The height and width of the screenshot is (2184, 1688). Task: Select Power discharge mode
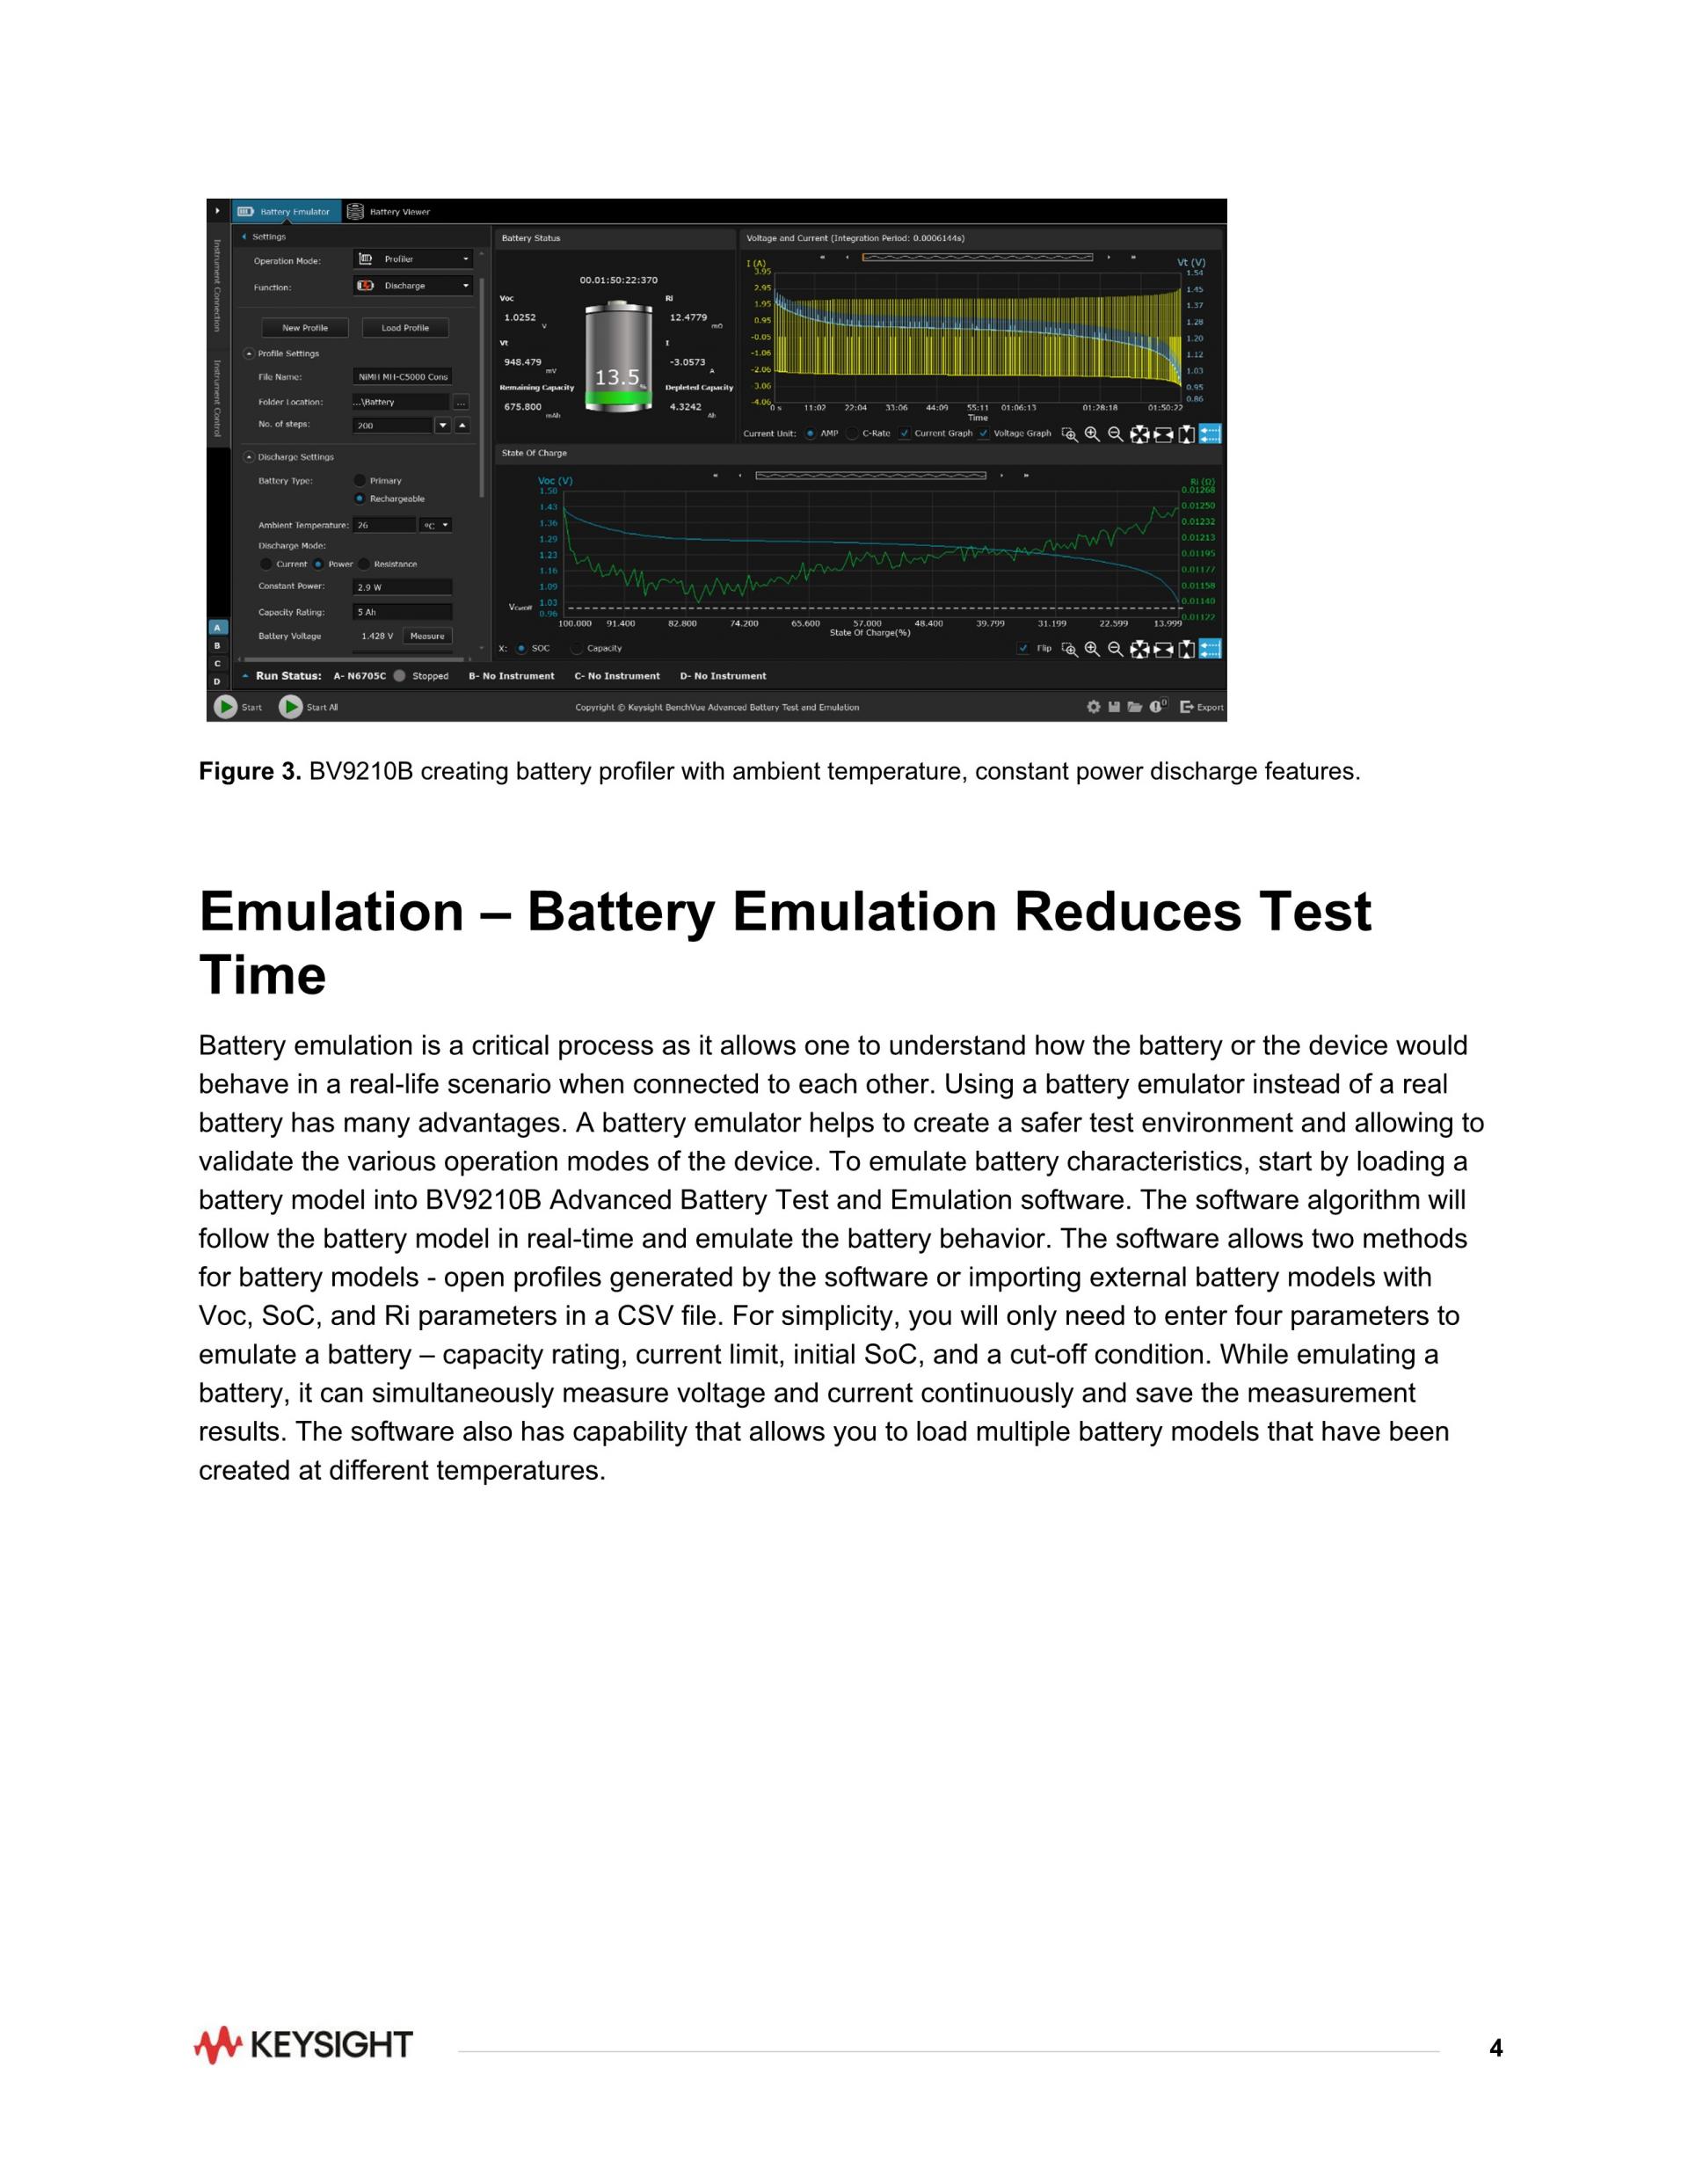318,564
